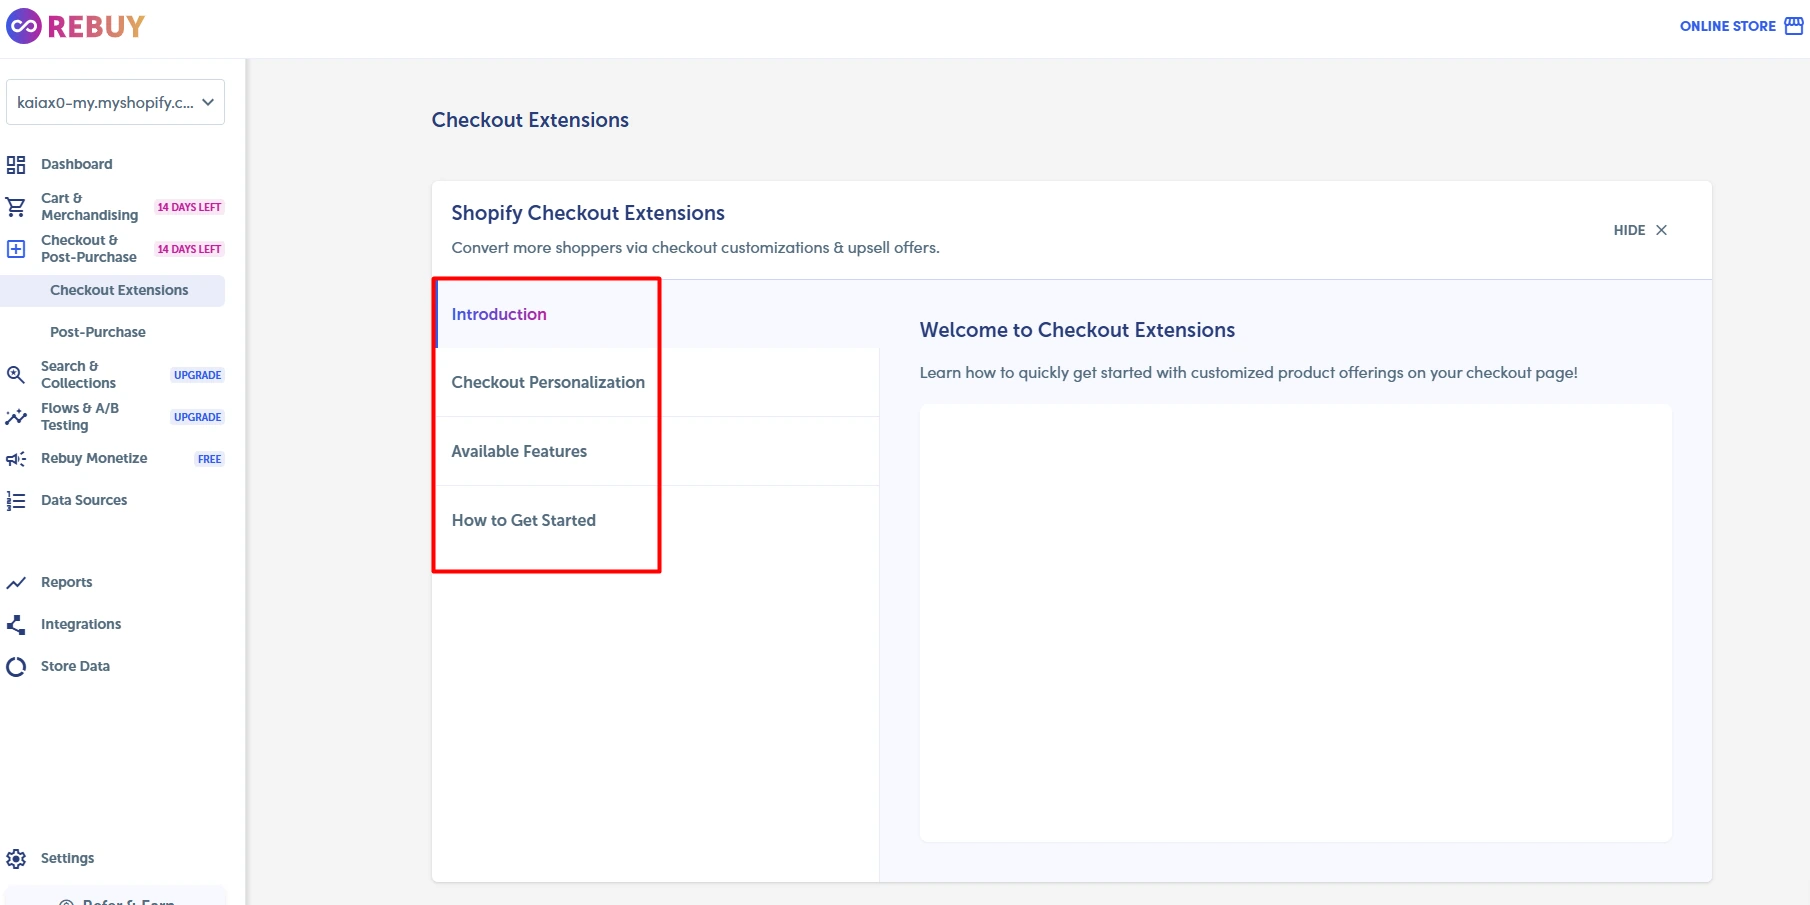The width and height of the screenshot is (1810, 905).
Task: Open Settings from the sidebar label
Action: point(67,858)
